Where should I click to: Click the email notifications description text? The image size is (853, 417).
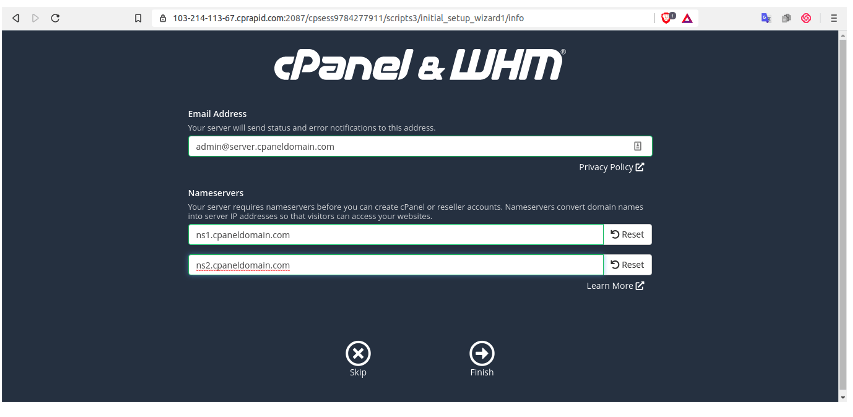tap(312, 128)
